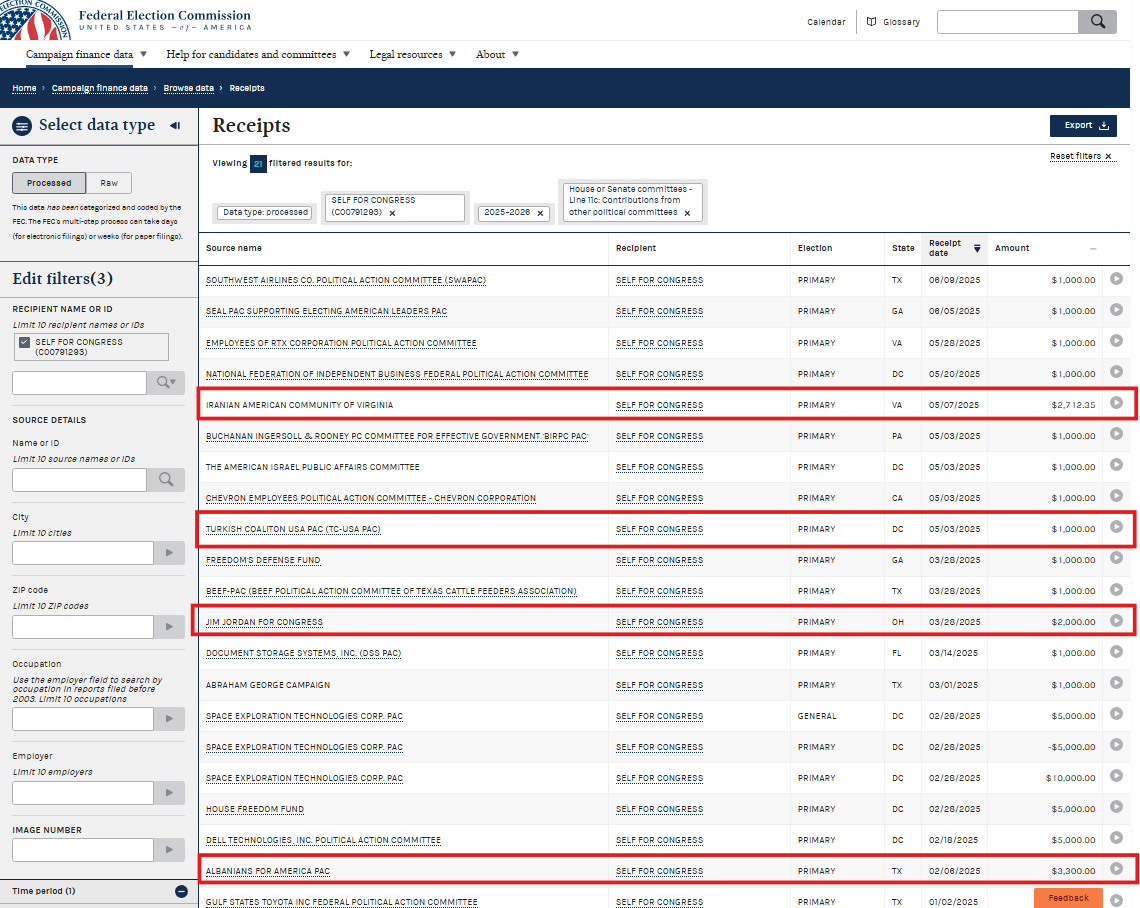
Task: Click the recipient name search icon
Action: pyautogui.click(x=166, y=382)
